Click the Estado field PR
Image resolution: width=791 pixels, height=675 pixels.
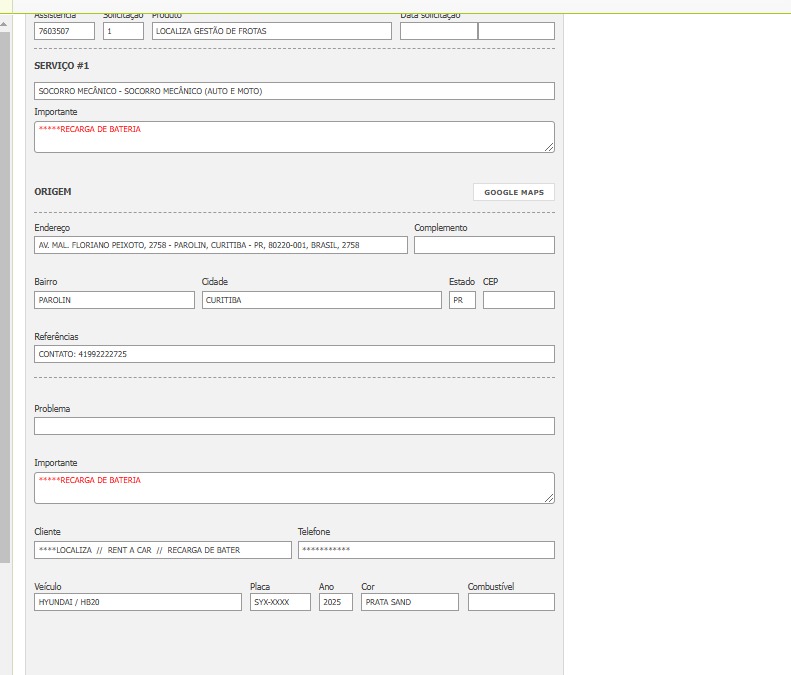point(462,300)
